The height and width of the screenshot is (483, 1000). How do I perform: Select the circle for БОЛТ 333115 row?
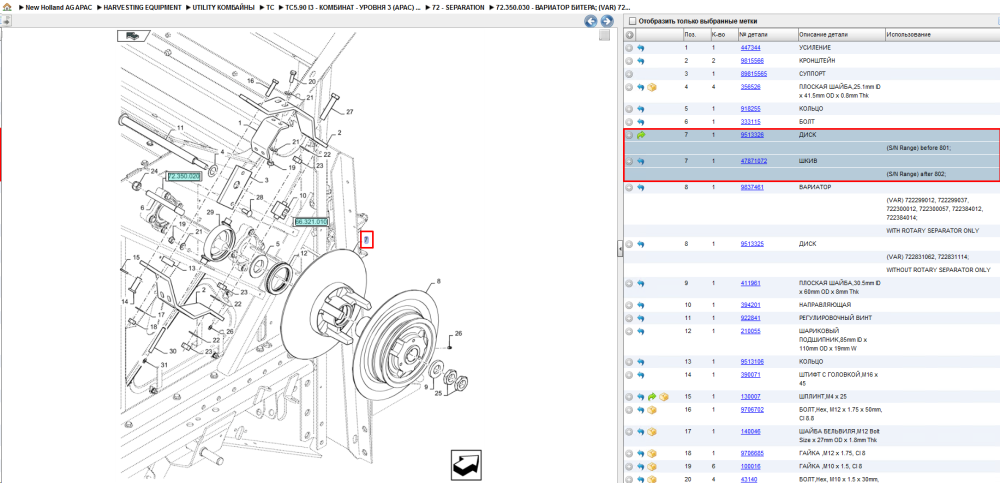tap(629, 122)
